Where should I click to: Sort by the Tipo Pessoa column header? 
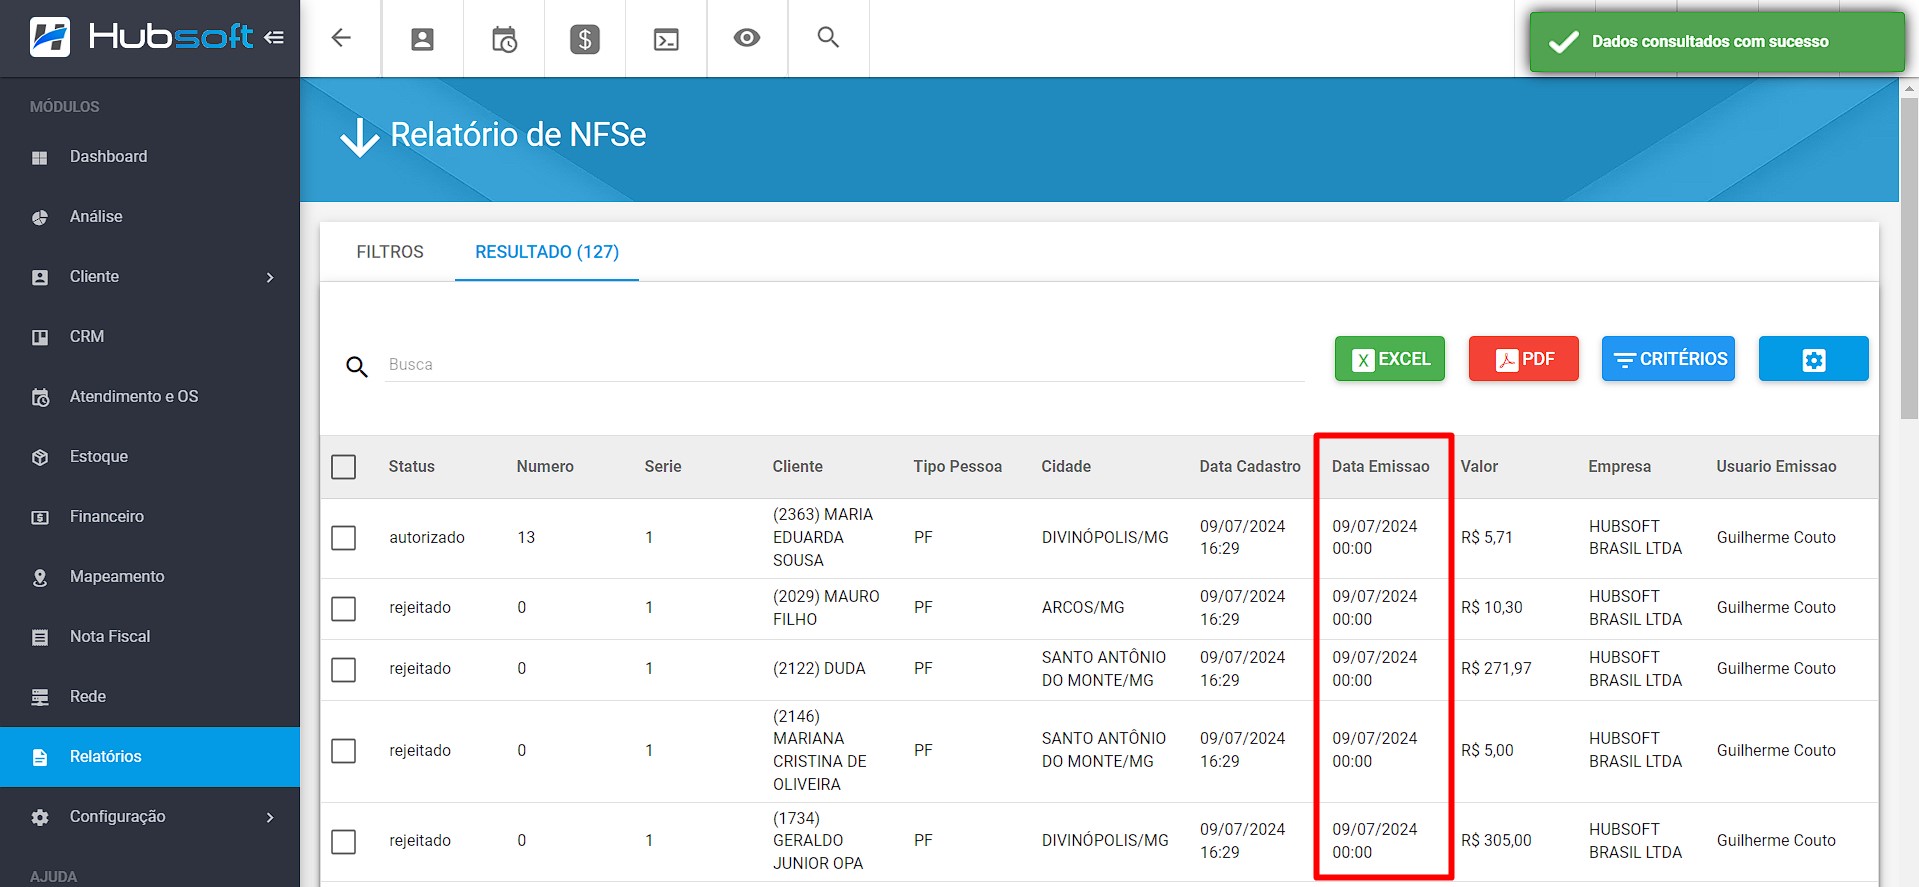(957, 467)
